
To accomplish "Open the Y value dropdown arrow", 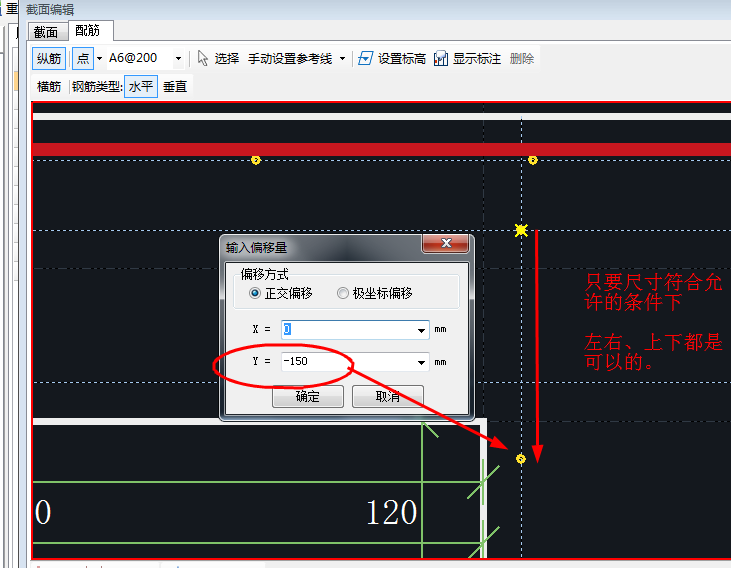I will click(x=421, y=363).
